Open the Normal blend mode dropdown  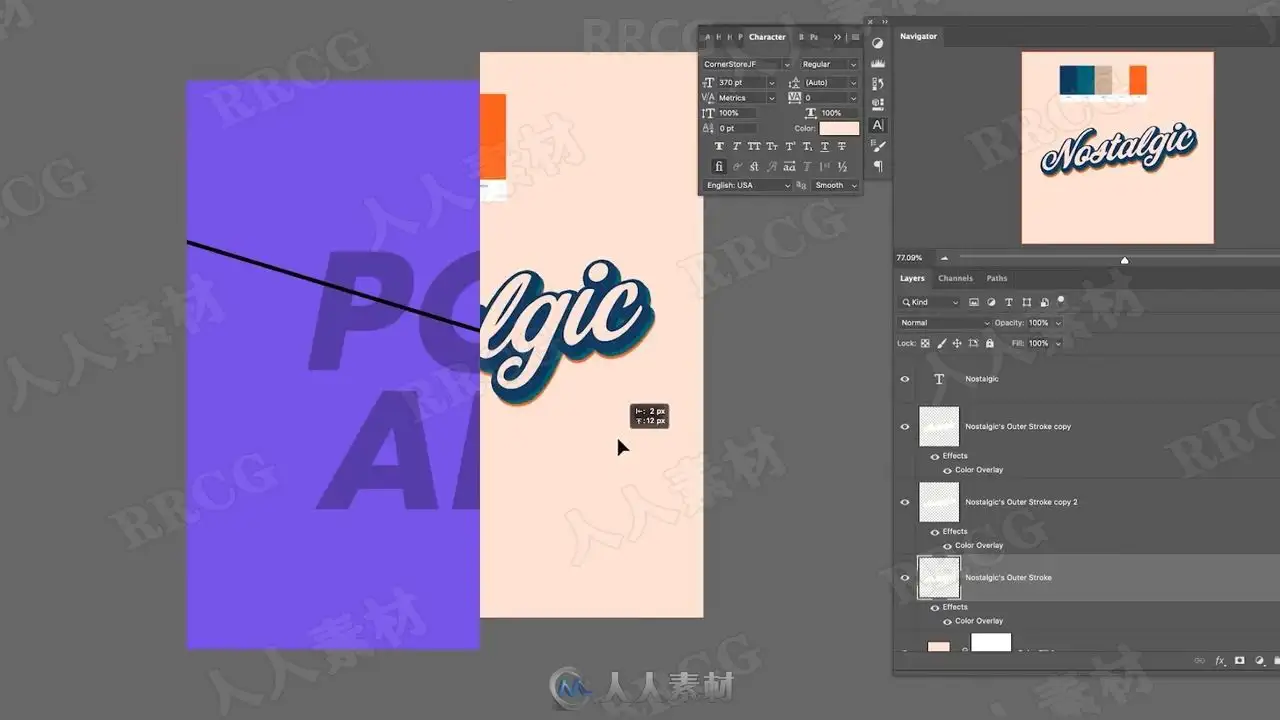pos(944,323)
